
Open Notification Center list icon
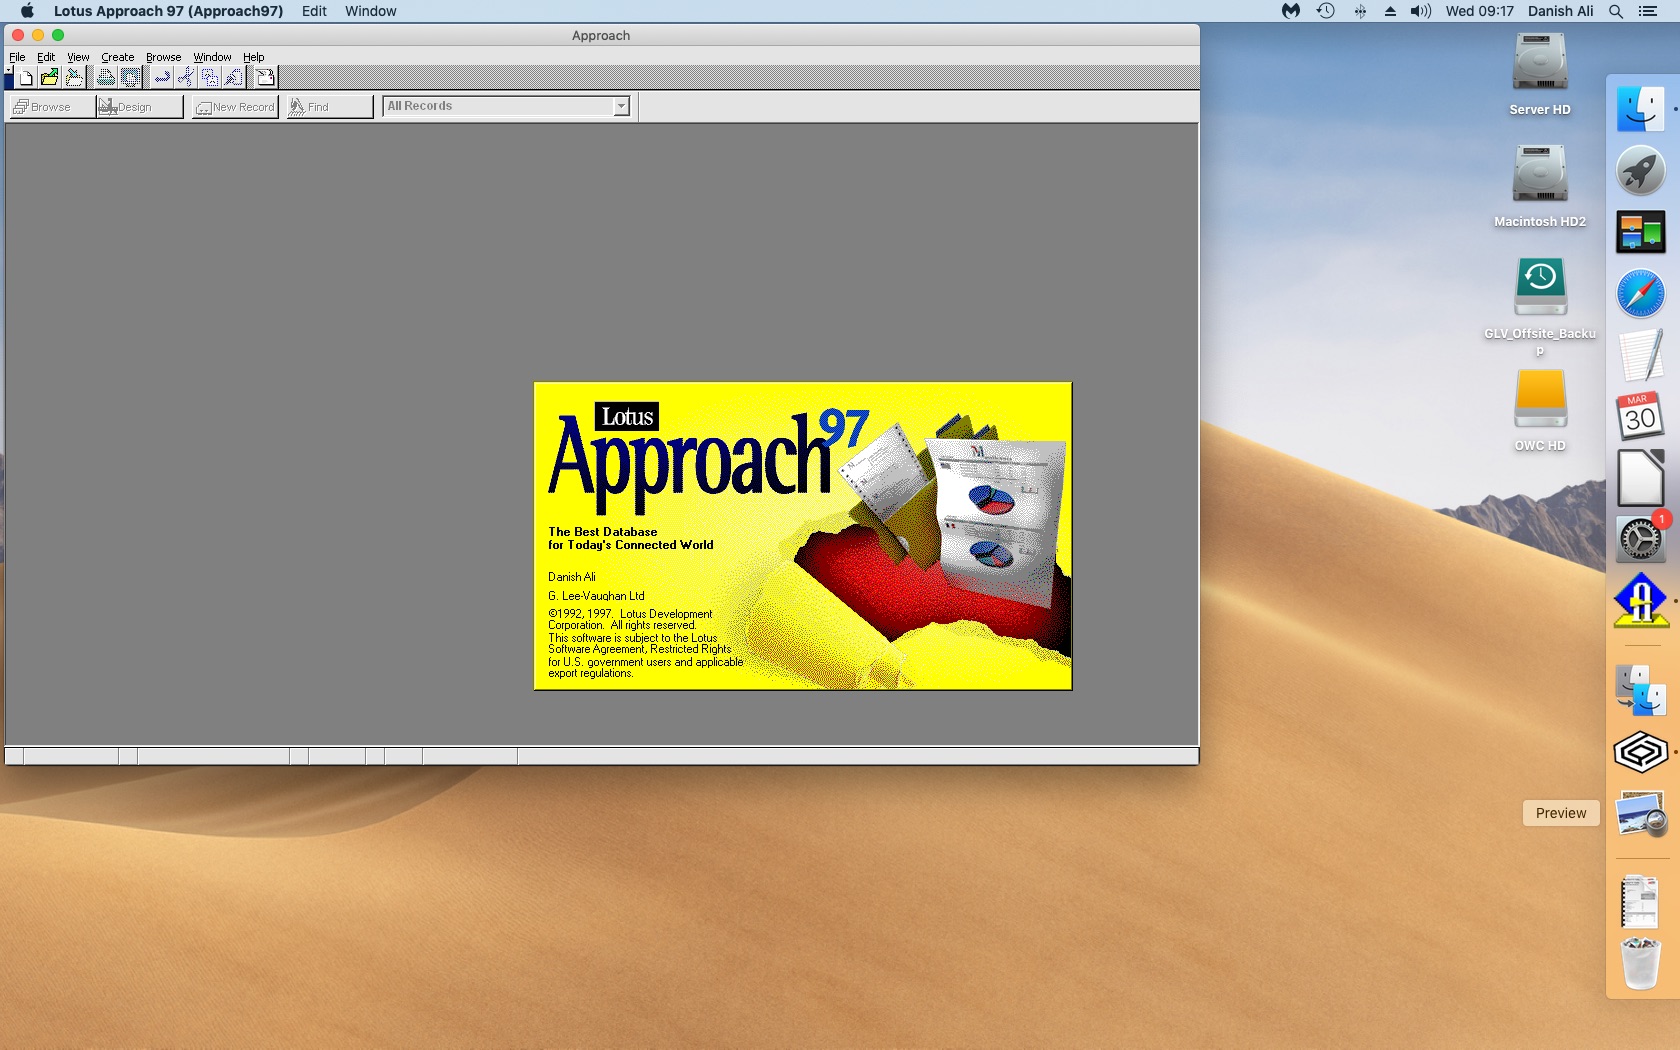(x=1648, y=11)
